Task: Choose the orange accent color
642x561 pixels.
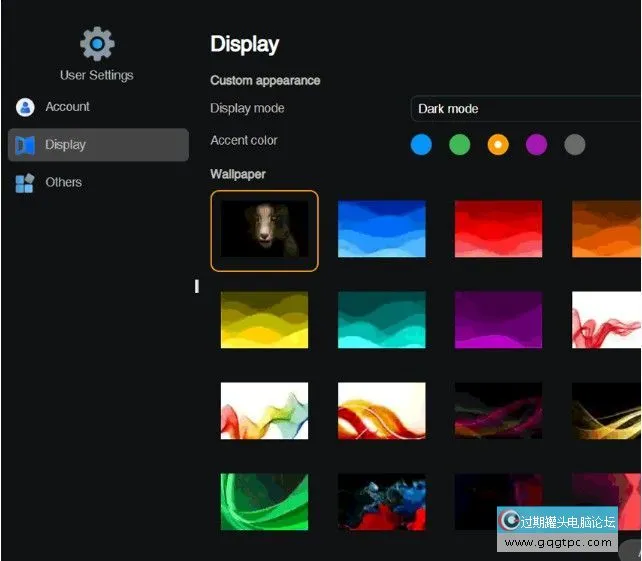Action: tap(498, 145)
